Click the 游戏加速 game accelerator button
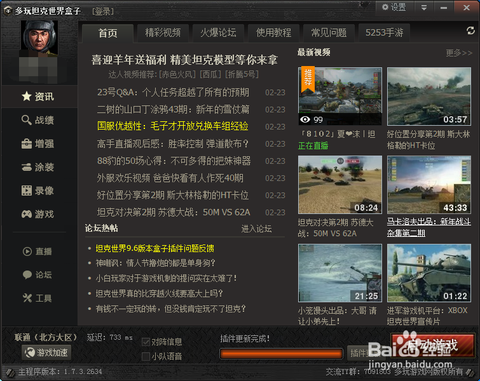Screen dimensions: 480x381 [46, 352]
